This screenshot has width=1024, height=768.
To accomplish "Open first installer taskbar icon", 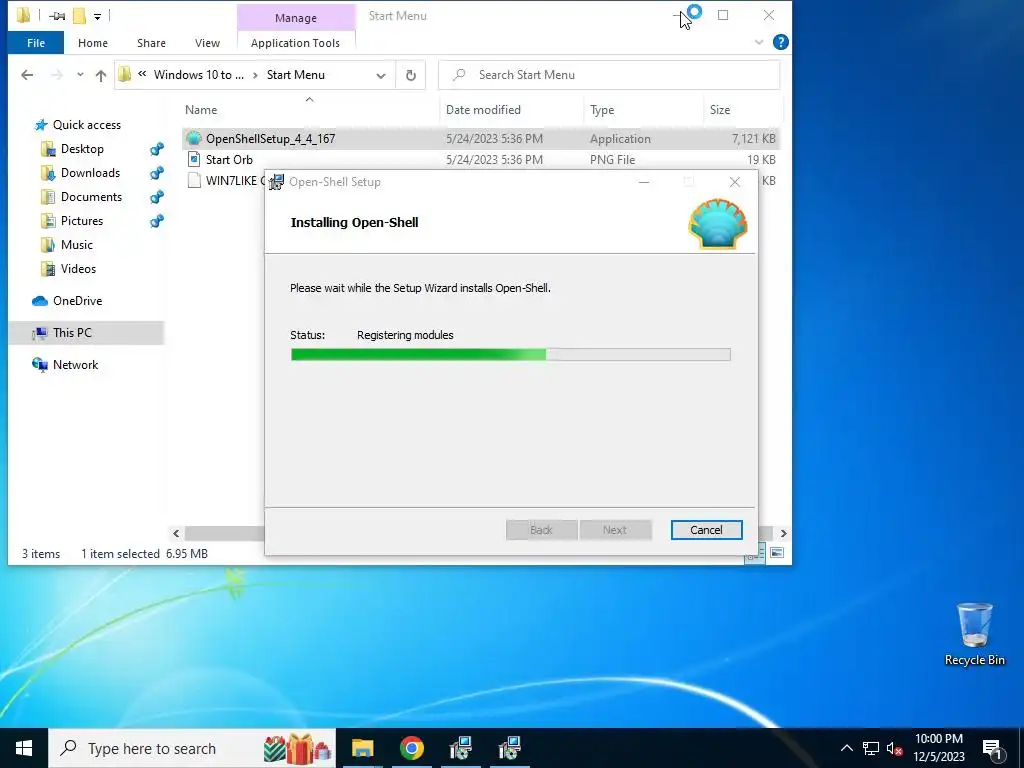I will point(460,748).
